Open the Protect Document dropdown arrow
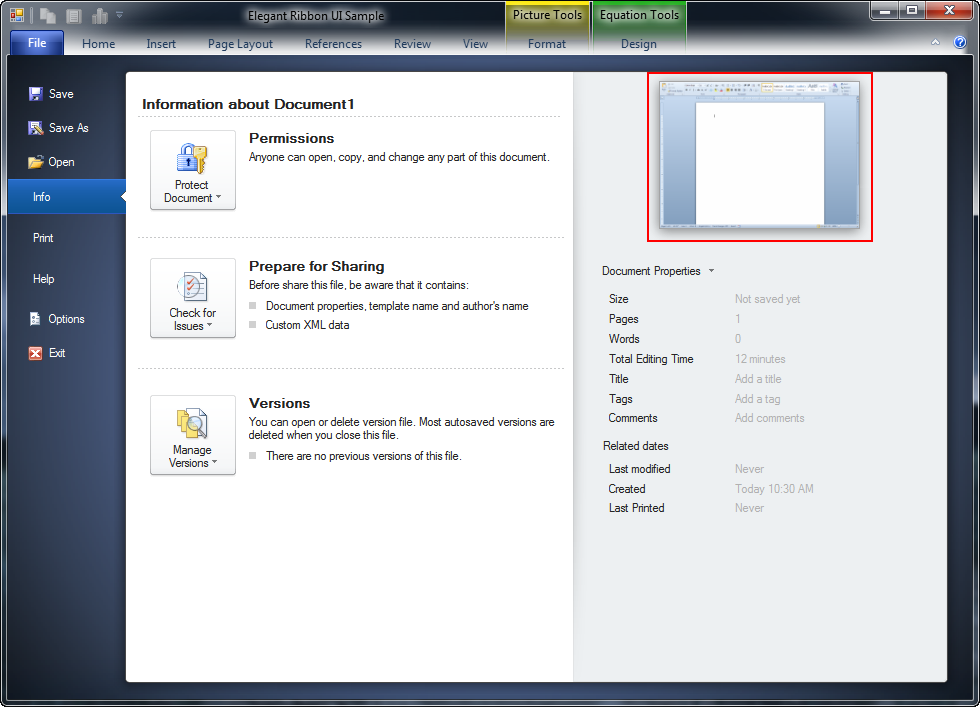Screen dimensions: 980x707 coord(218,197)
